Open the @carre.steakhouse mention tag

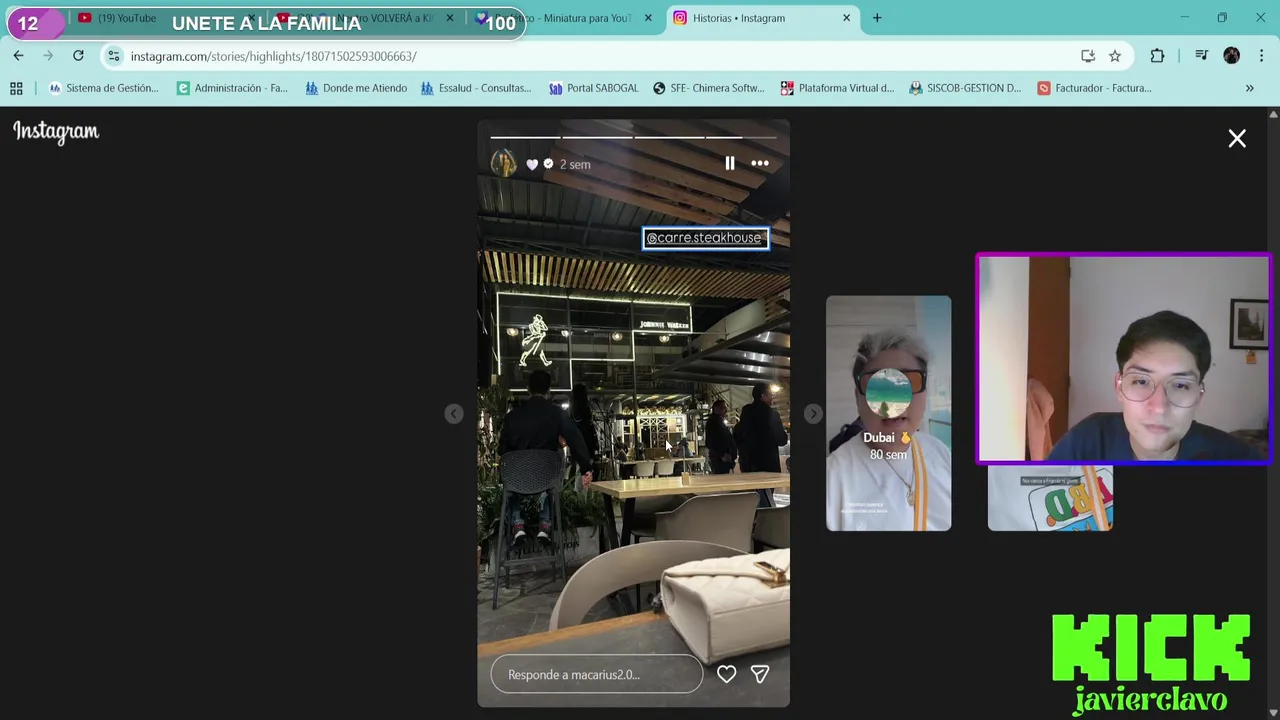[706, 238]
